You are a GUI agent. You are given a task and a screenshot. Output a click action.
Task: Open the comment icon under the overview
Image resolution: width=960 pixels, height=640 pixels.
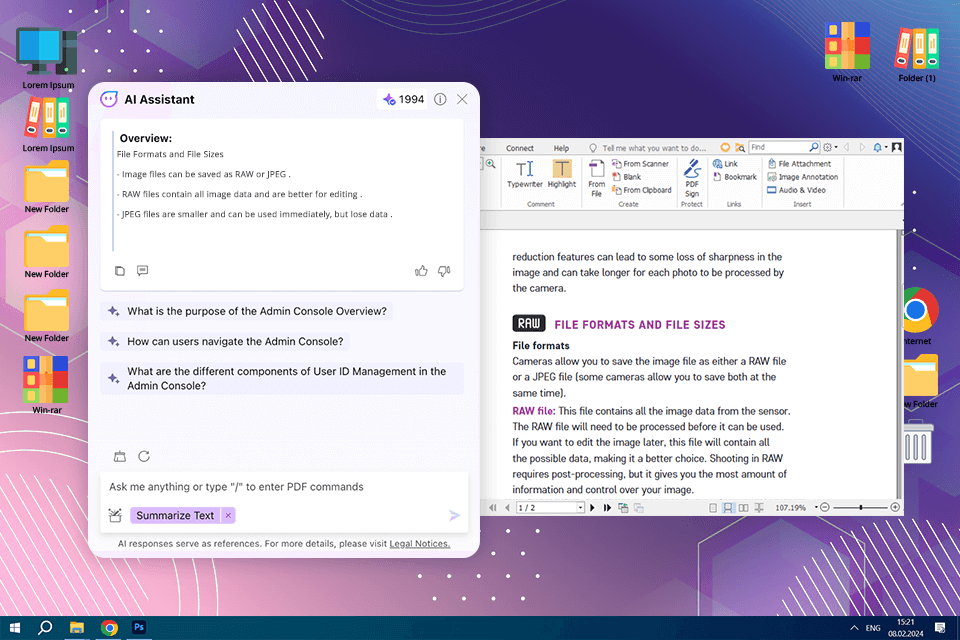143,271
